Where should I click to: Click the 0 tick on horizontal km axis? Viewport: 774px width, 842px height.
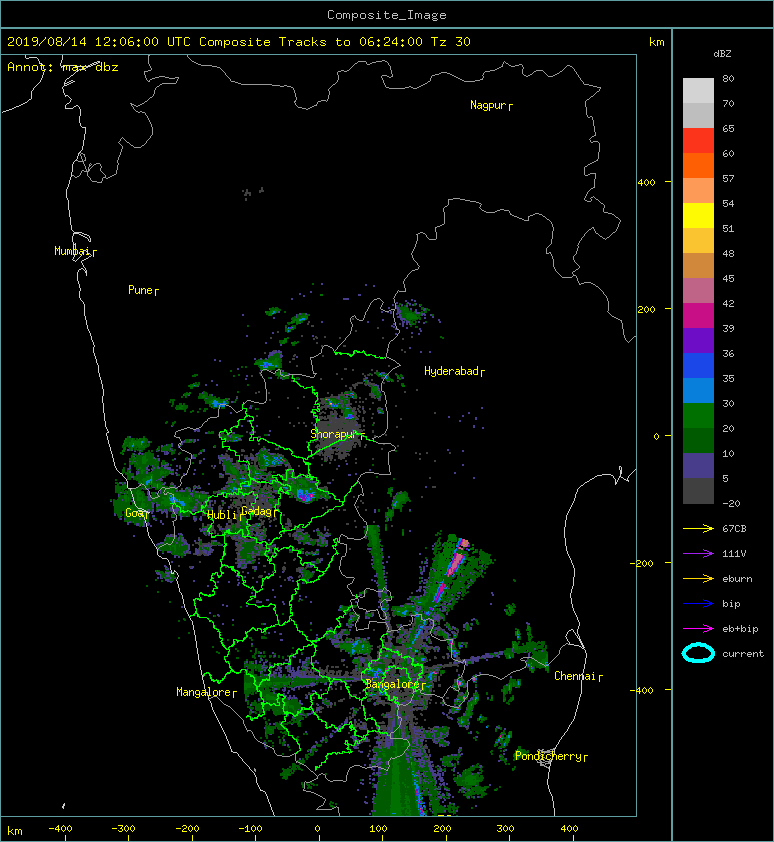tap(317, 829)
